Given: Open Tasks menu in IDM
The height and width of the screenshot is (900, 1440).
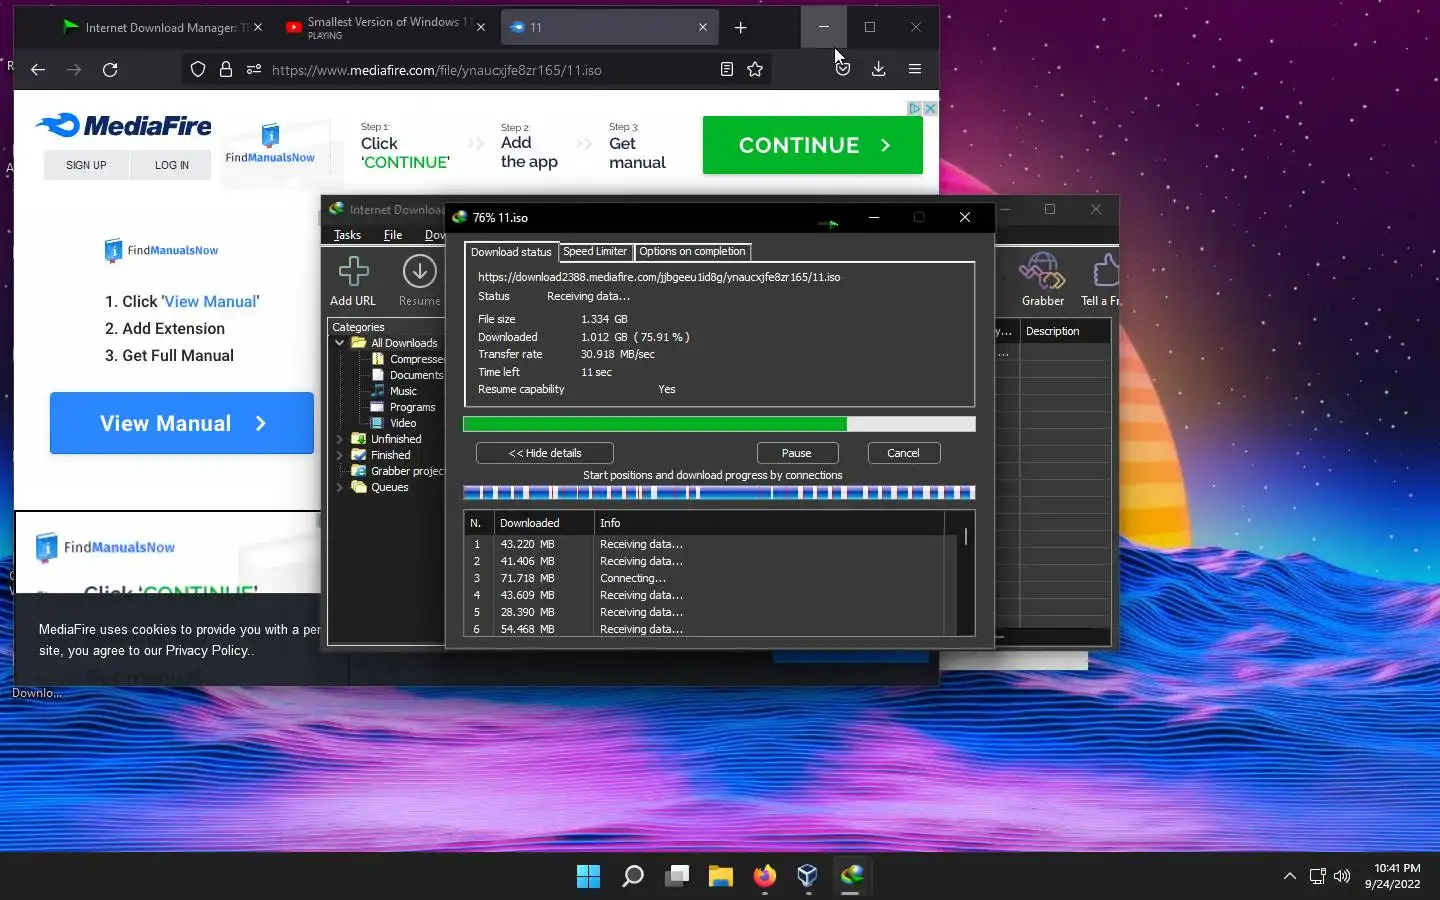Looking at the screenshot, I should (347, 235).
